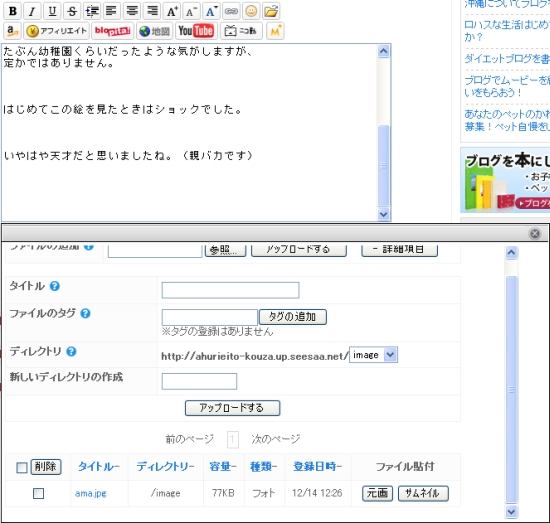Sort the file list by タイトル column
Viewport: 550px width, 523px height.
(x=99, y=467)
